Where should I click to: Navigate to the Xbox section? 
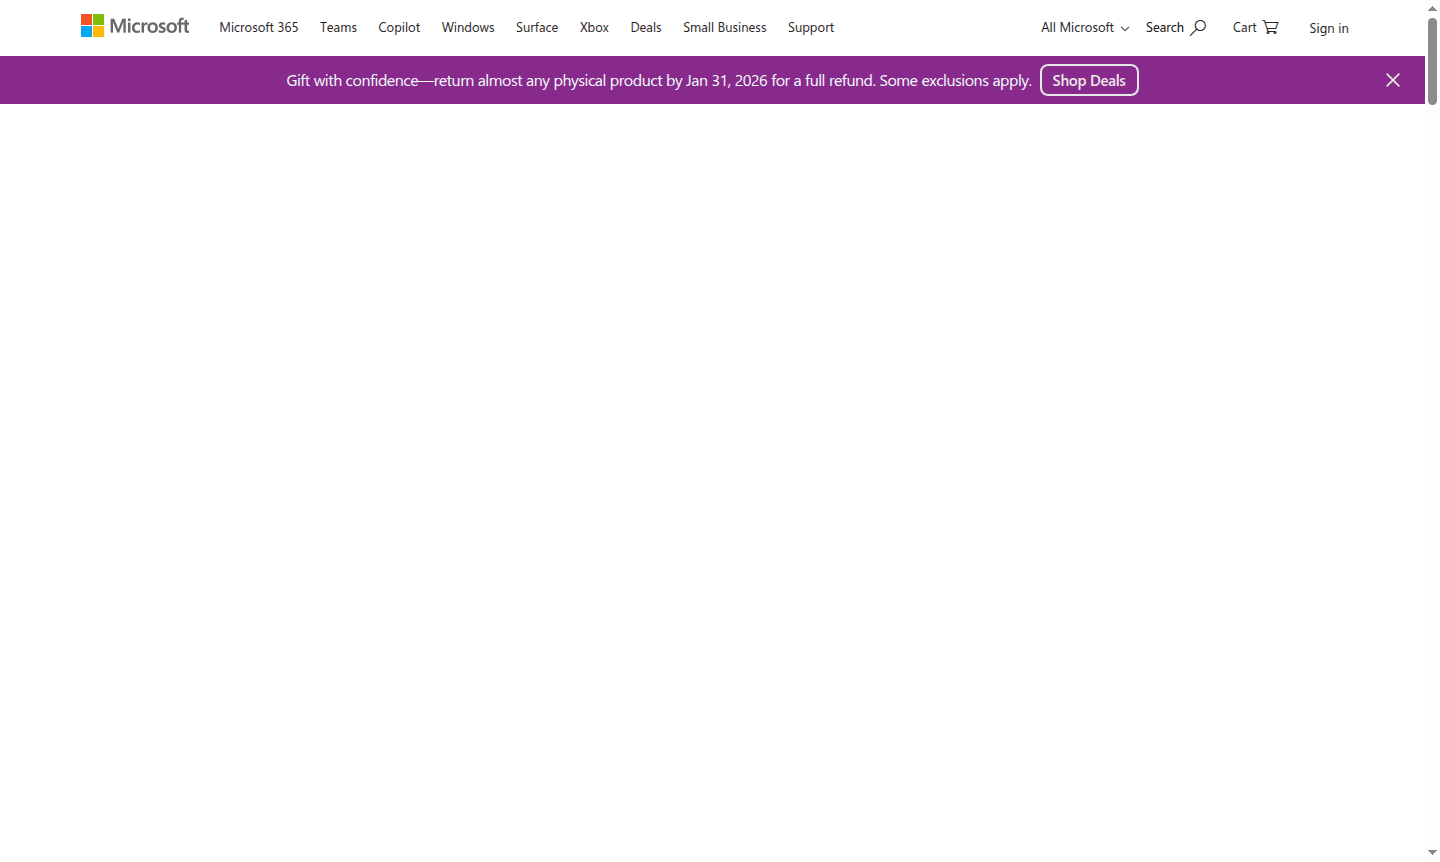[594, 27]
